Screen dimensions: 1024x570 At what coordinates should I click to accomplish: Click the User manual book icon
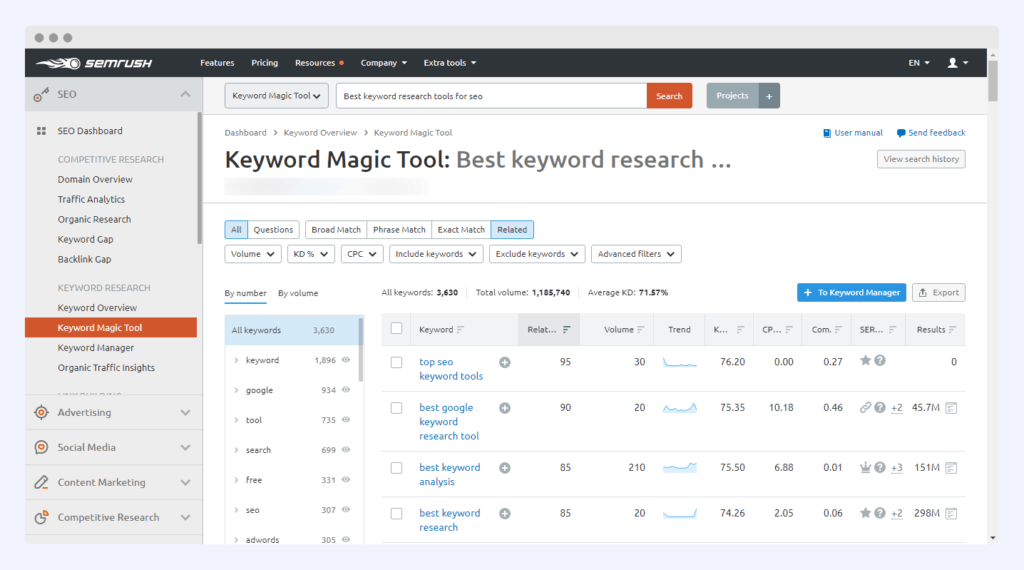(x=827, y=133)
